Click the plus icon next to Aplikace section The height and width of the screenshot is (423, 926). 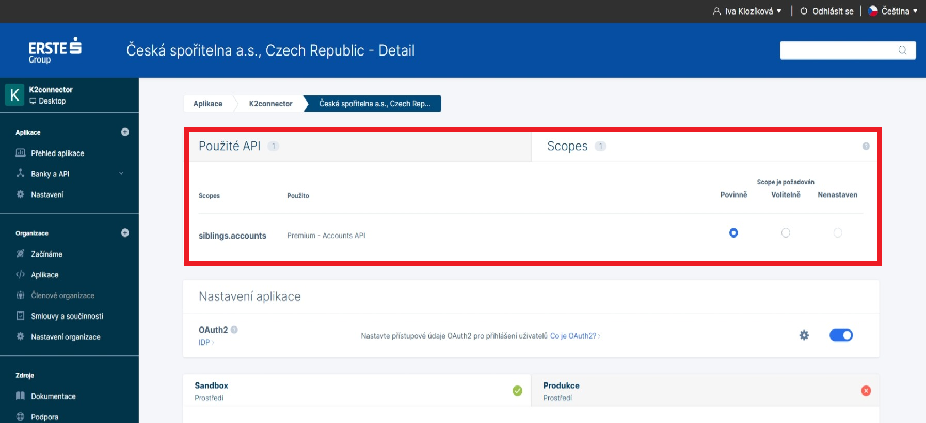(x=125, y=132)
